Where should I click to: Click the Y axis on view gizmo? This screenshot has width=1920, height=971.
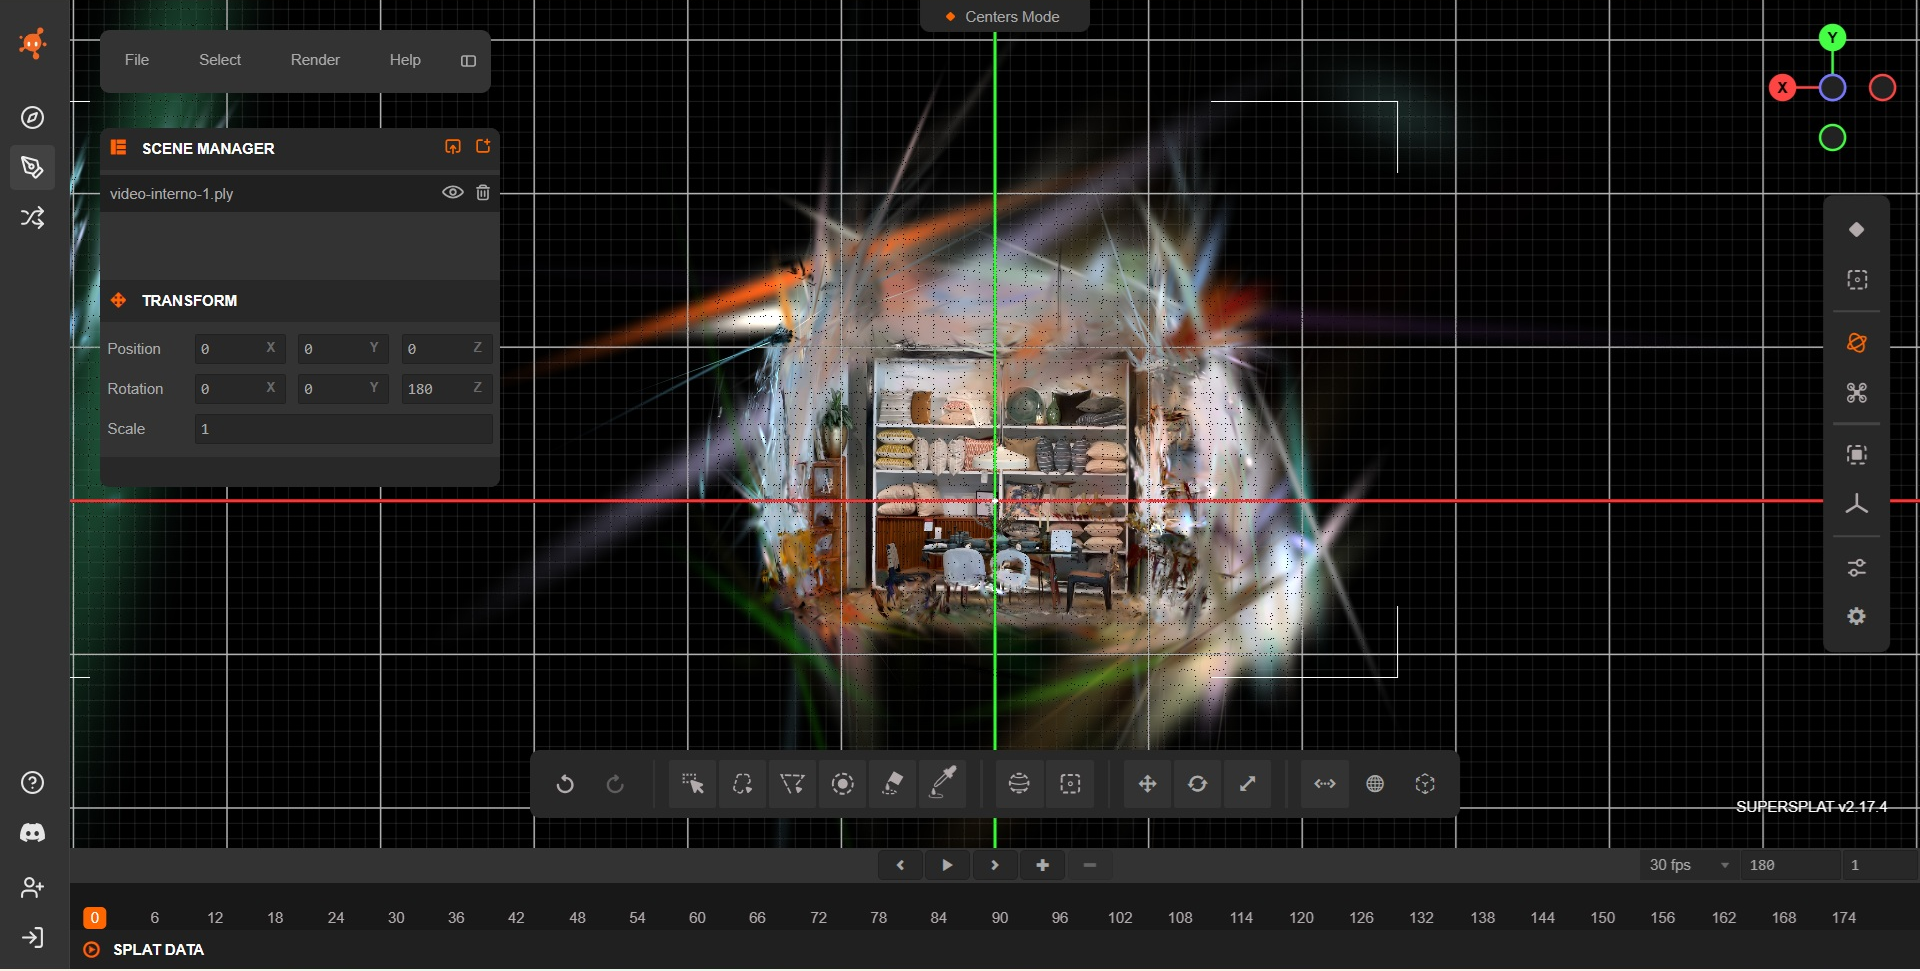pyautogui.click(x=1832, y=38)
